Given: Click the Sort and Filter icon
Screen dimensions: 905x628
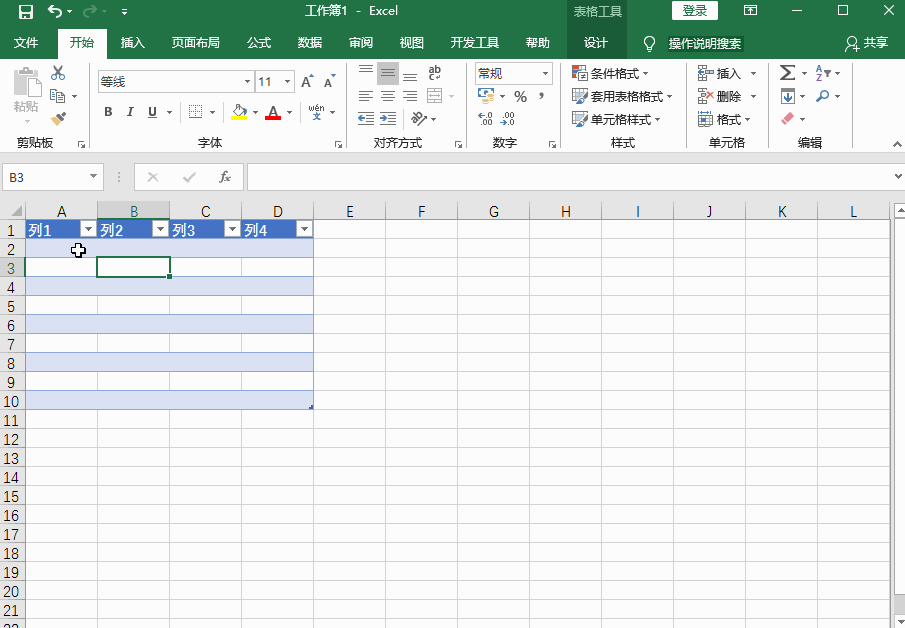Looking at the screenshot, I should [823, 73].
